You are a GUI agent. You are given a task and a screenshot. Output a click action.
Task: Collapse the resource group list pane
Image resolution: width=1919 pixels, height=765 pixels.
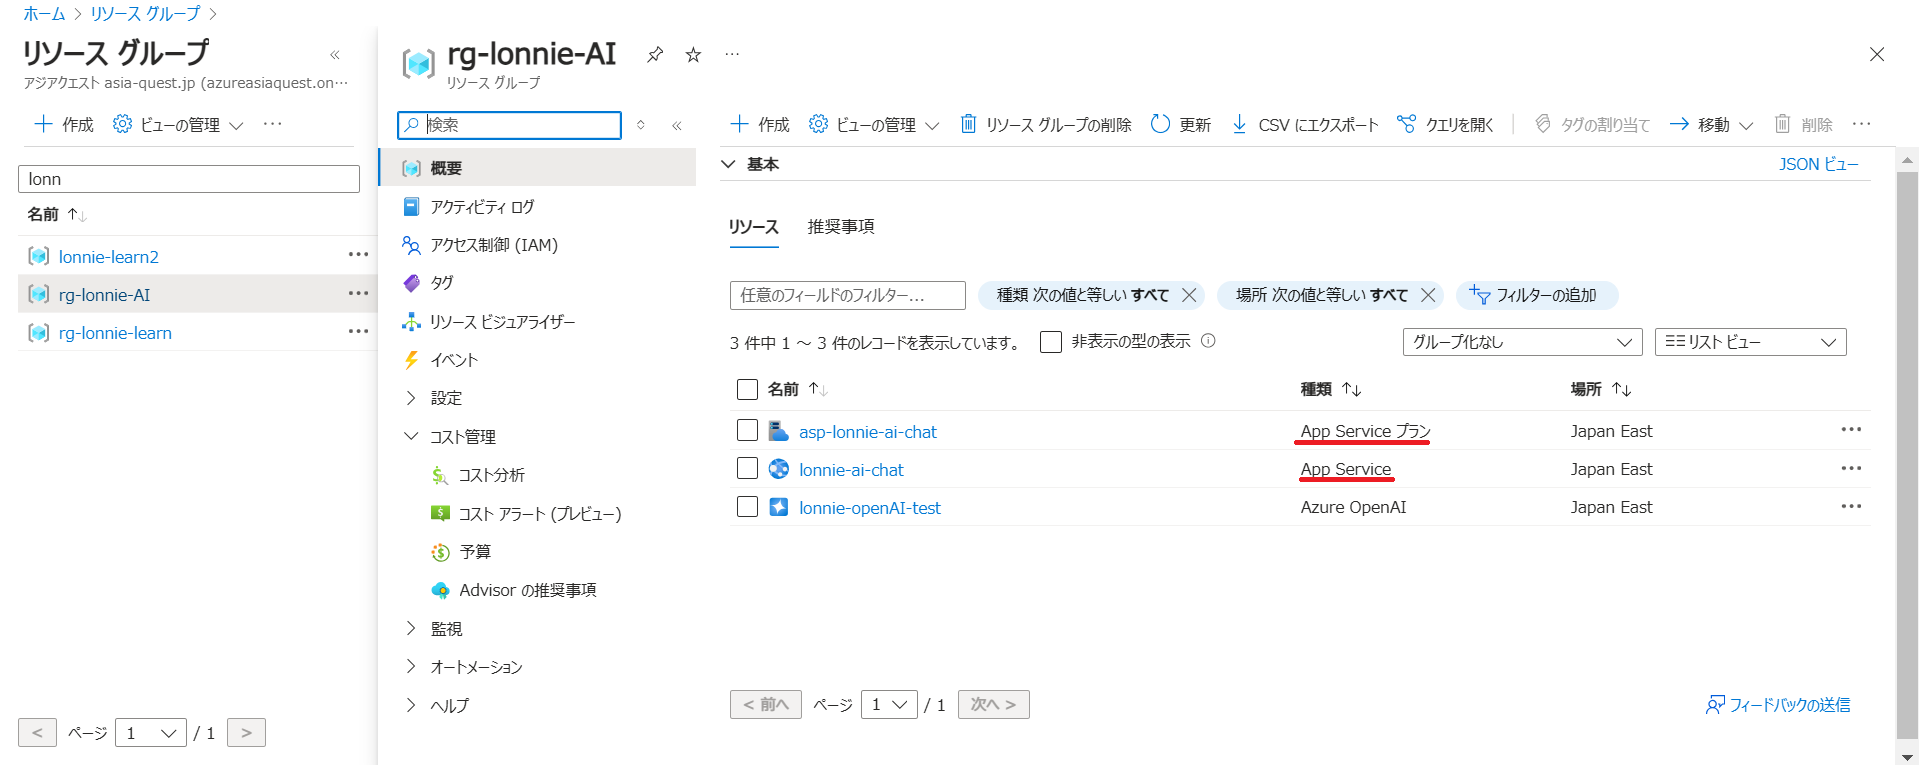point(335,55)
